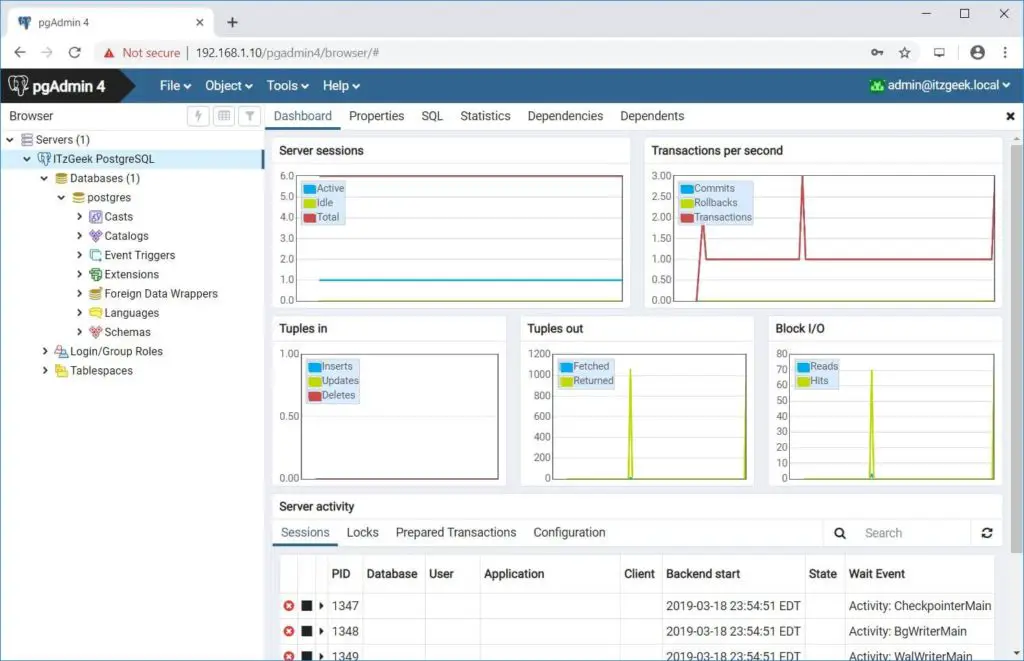The image size is (1024, 661).
Task: Click the ITzGeek PostgreSQL server icon
Action: click(x=44, y=159)
